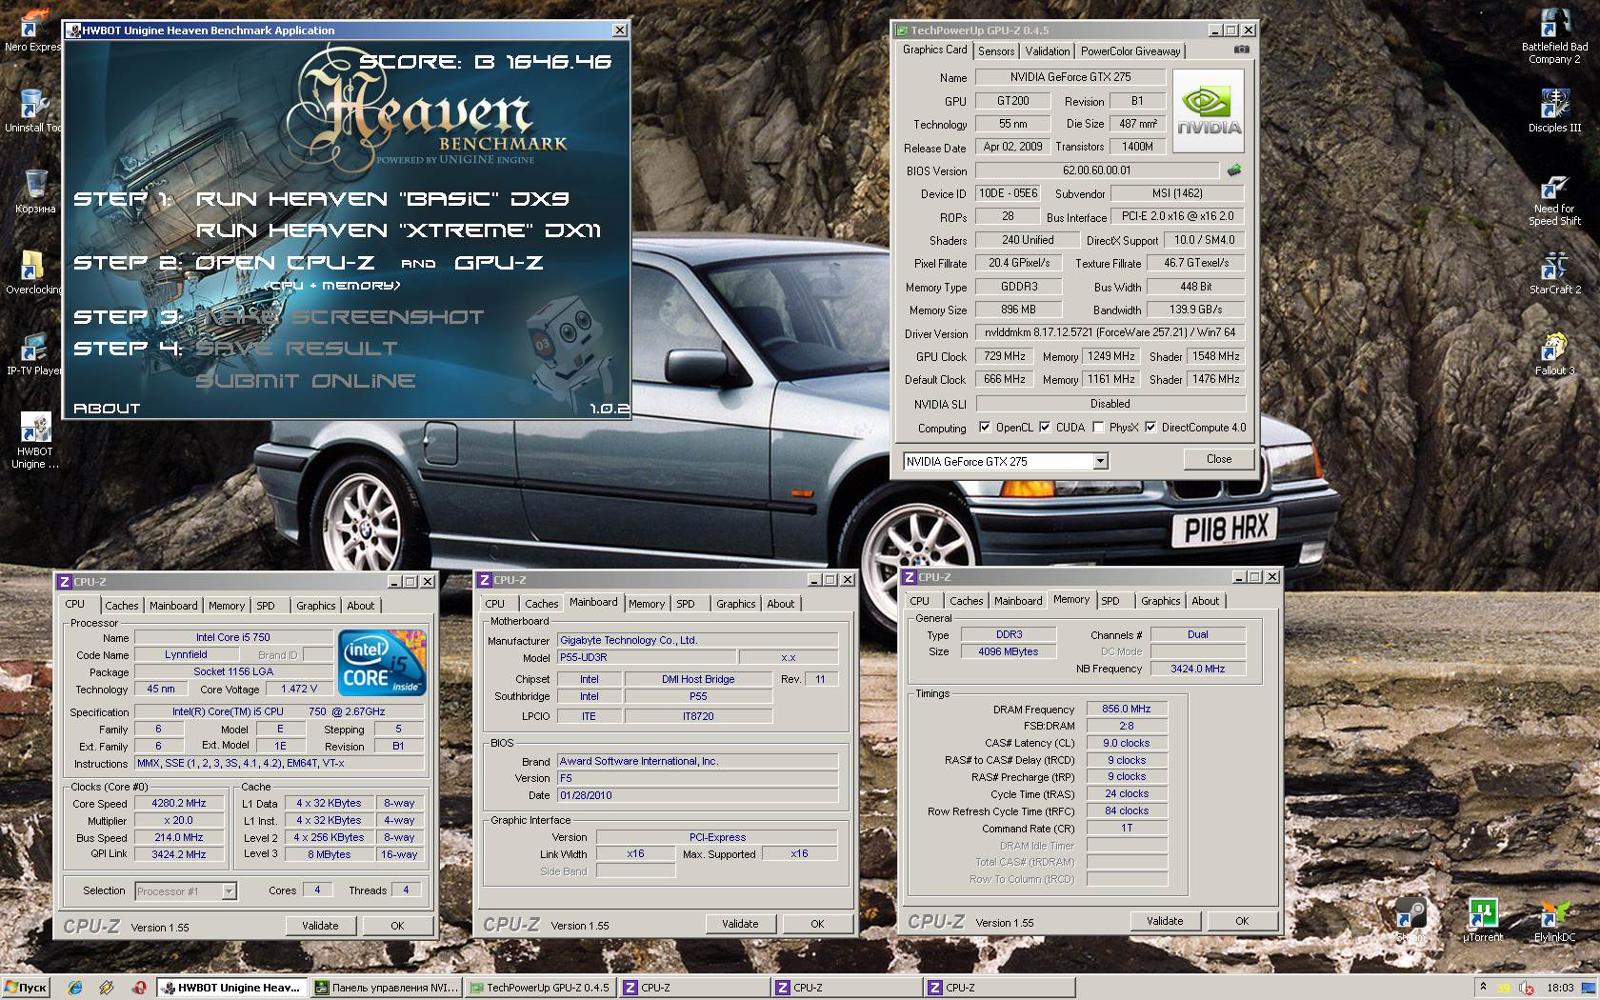Click the Start (Пуск) button
Screen dimensions: 1600x1000
(x=25, y=987)
